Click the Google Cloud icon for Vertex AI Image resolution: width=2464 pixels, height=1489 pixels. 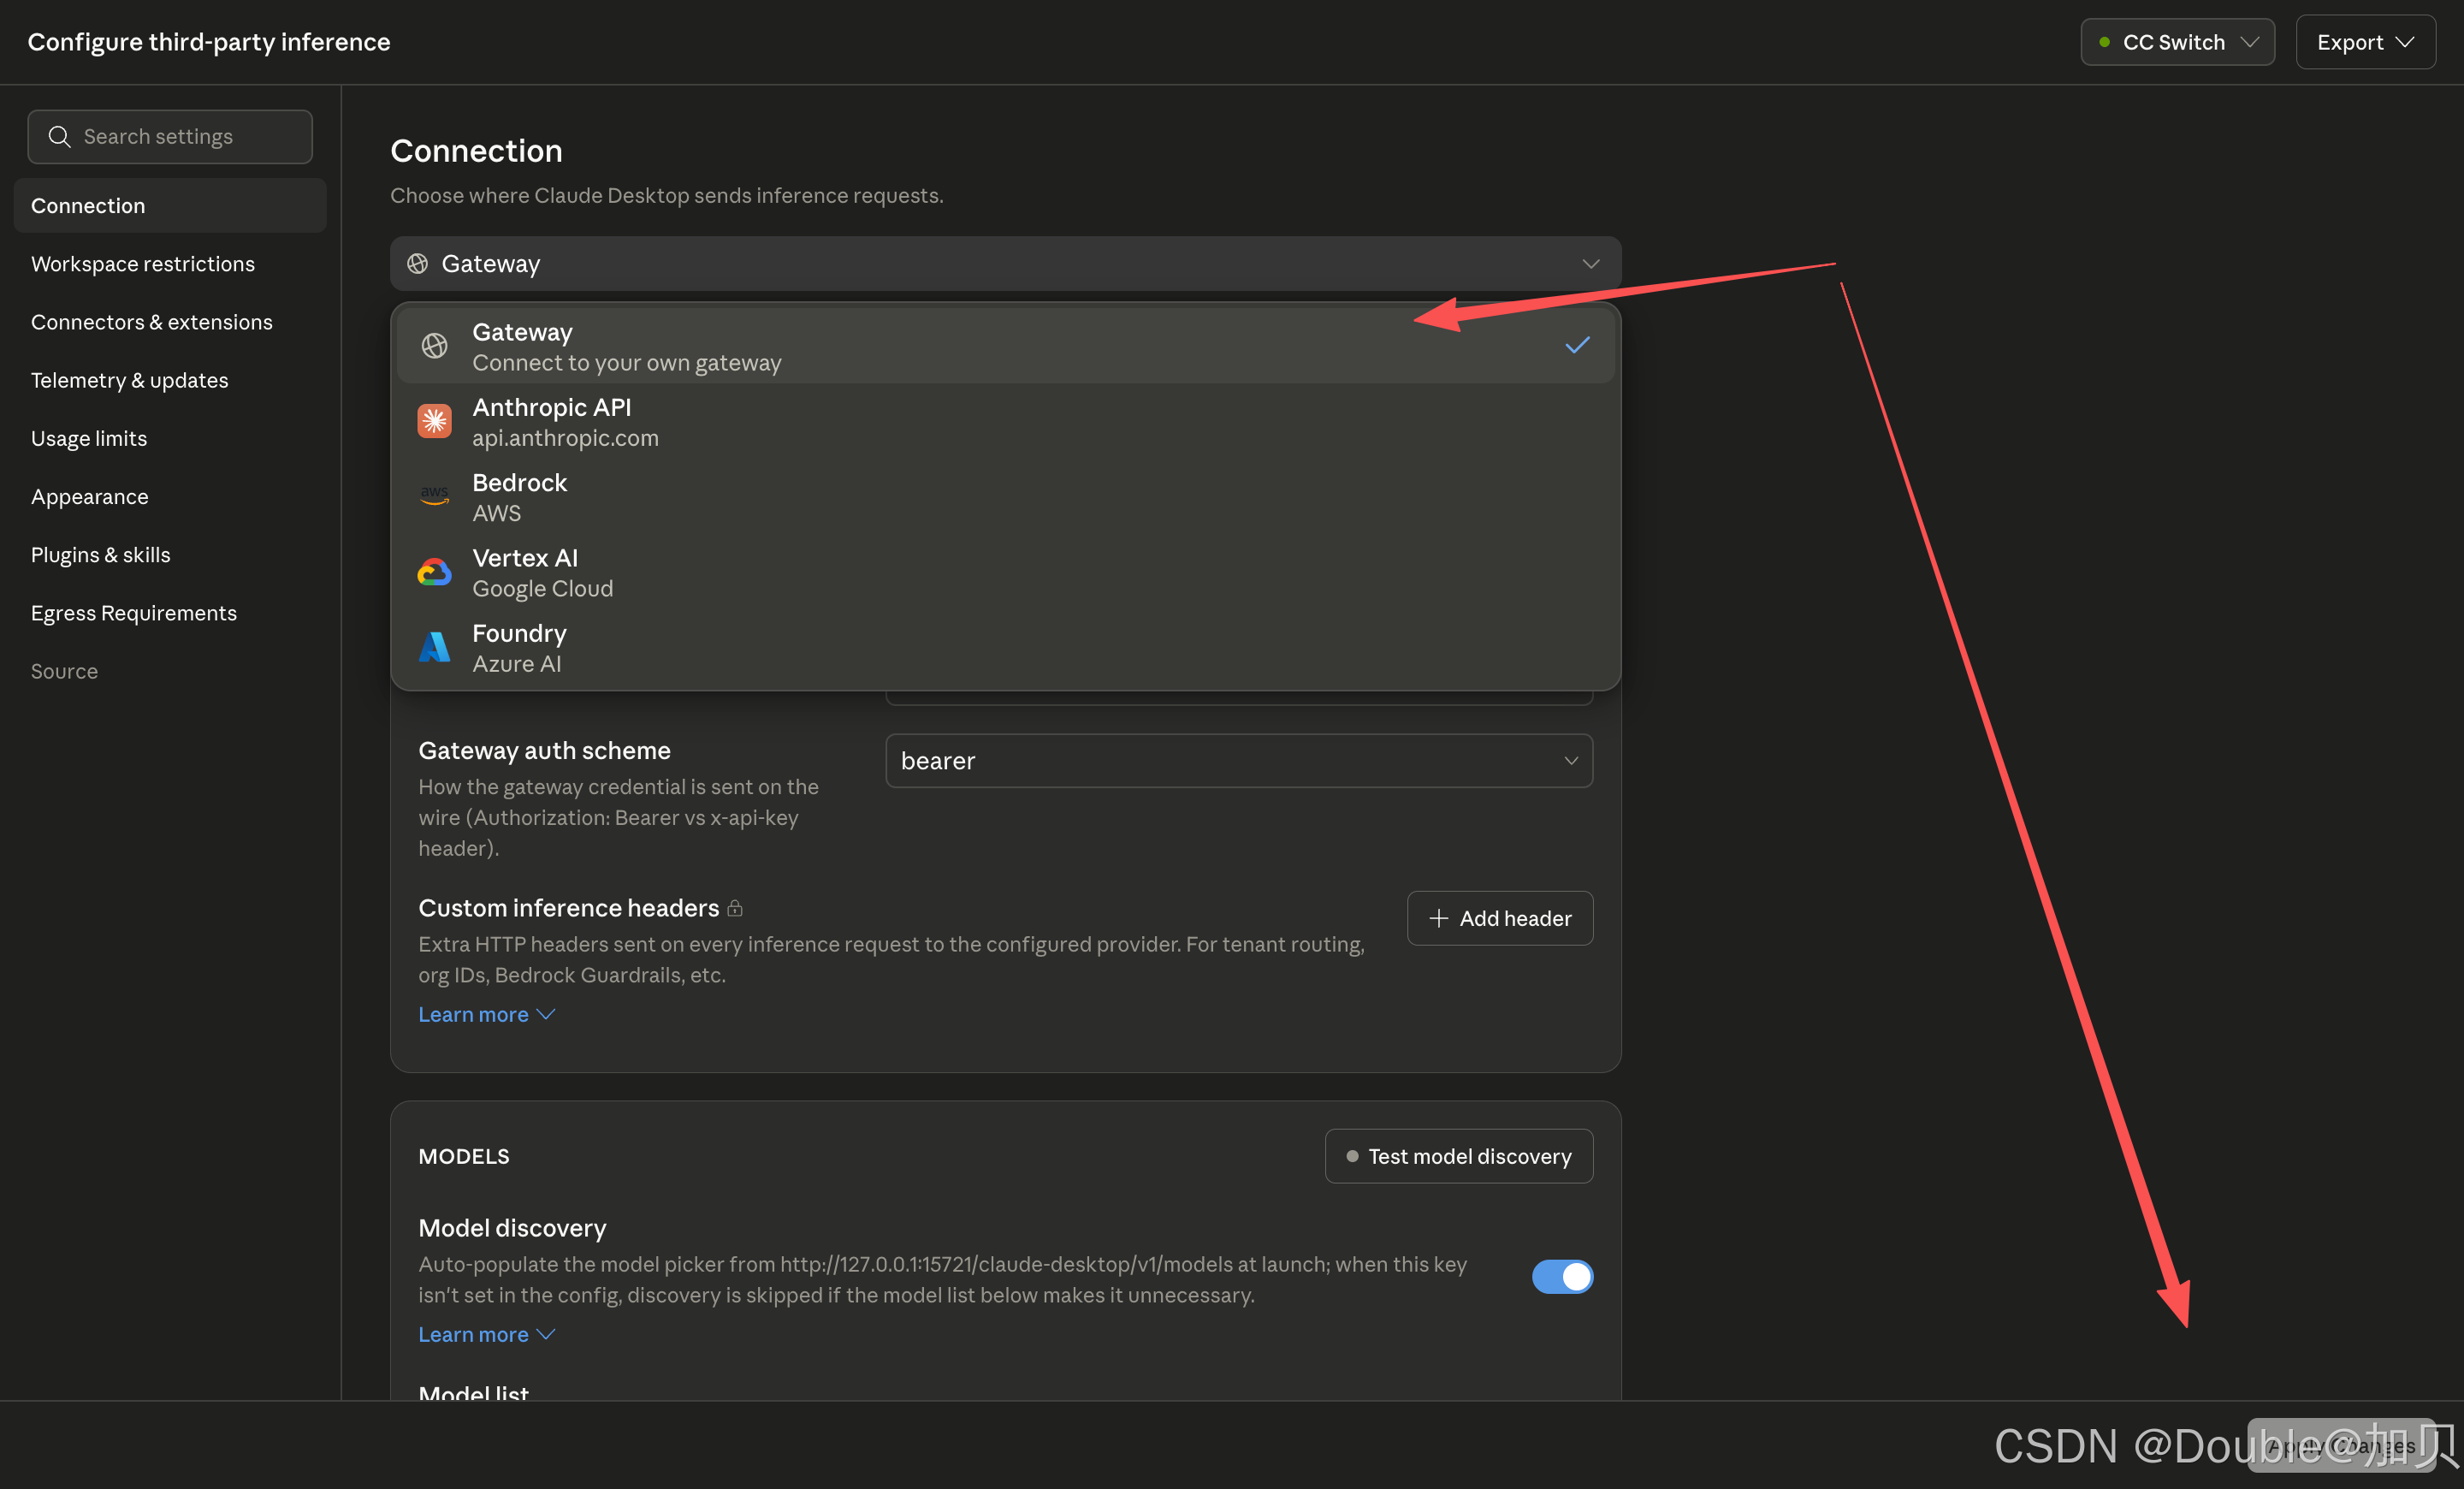pyautogui.click(x=434, y=572)
